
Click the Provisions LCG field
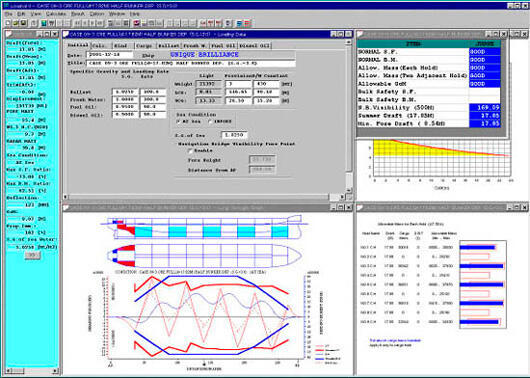(x=238, y=92)
